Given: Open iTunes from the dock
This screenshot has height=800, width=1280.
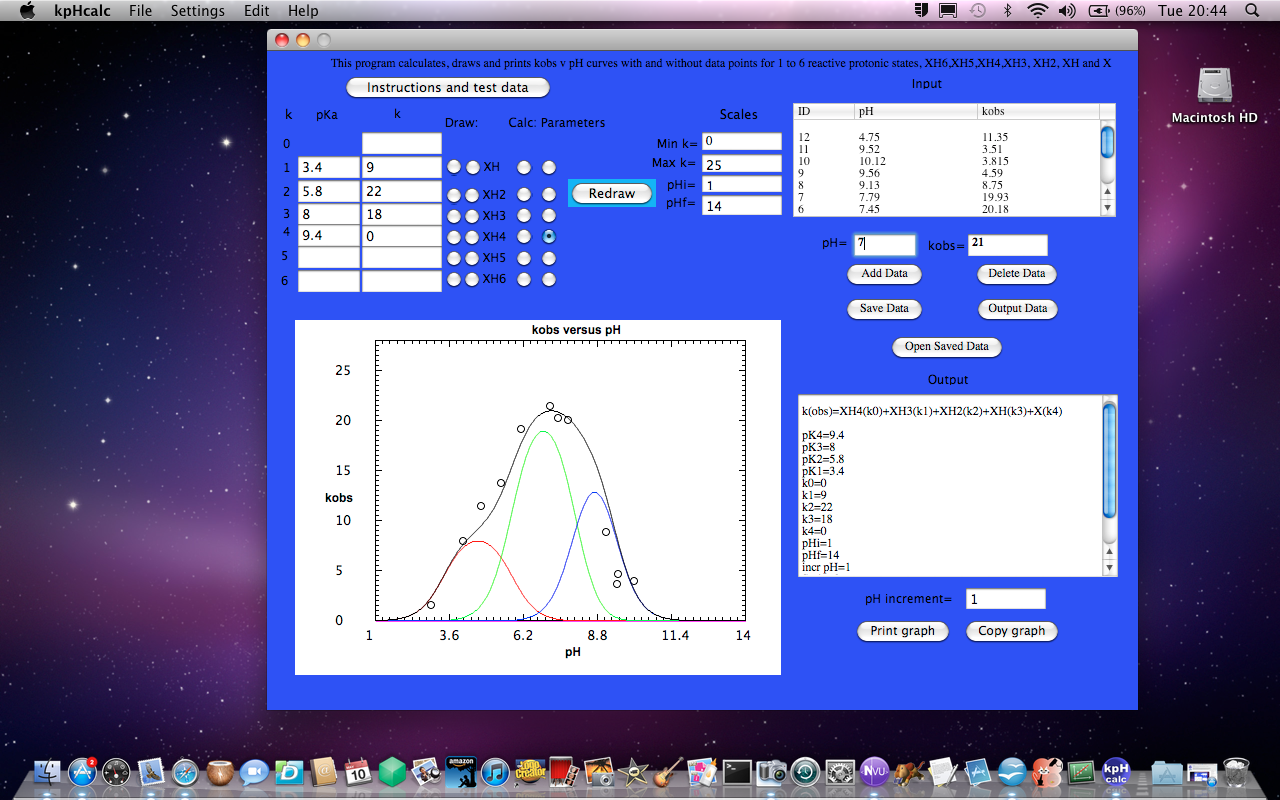Looking at the screenshot, I should coord(494,771).
